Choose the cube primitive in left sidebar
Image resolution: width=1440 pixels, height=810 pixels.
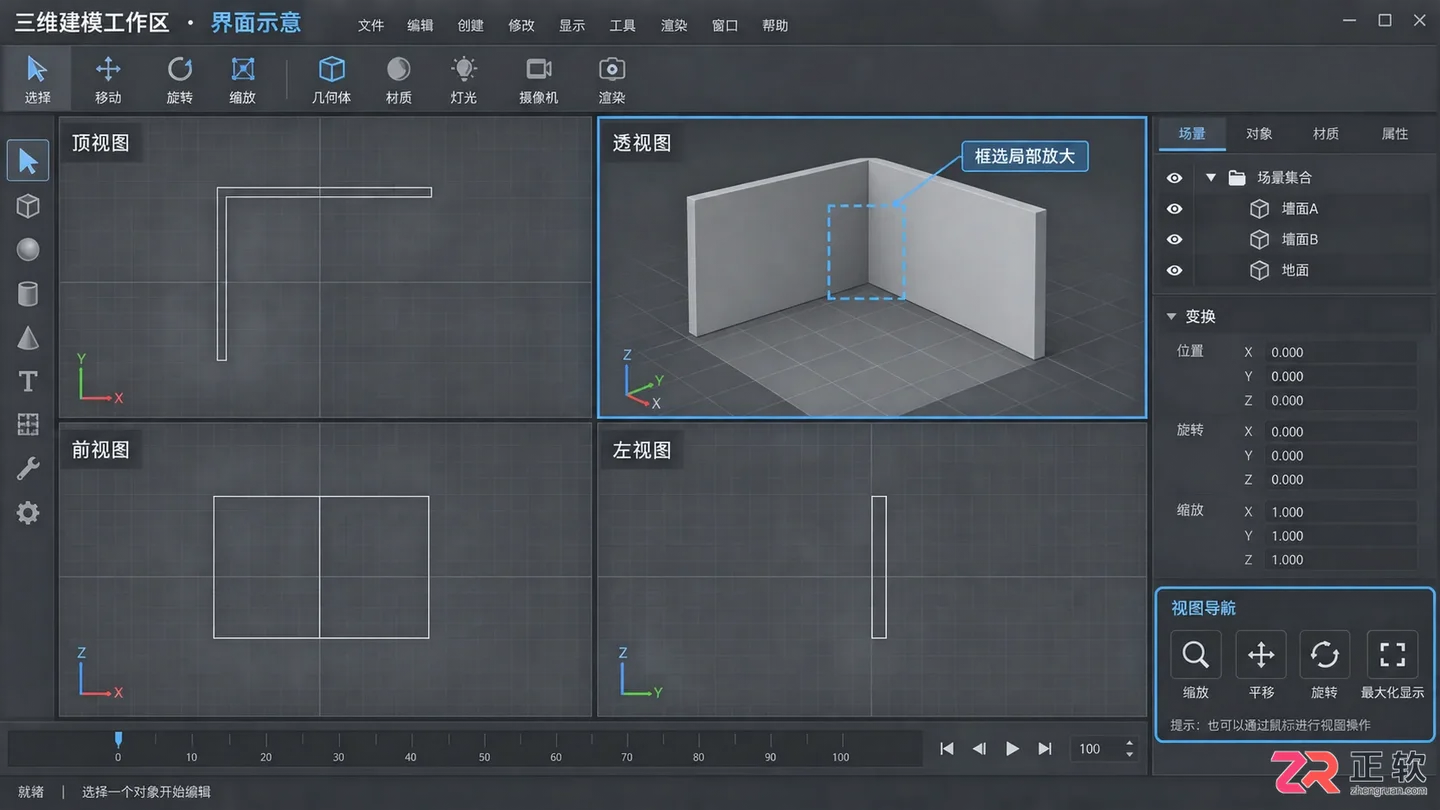click(28, 206)
